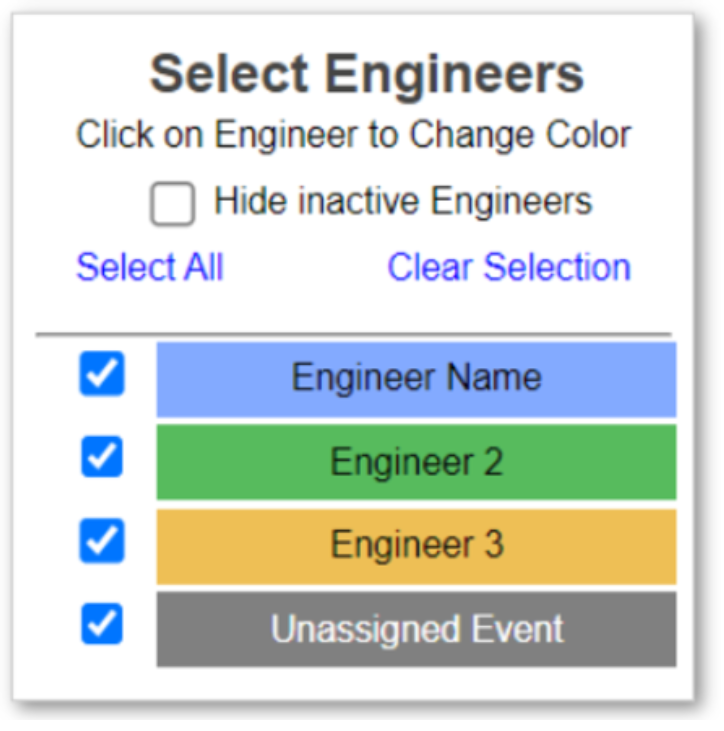Uncheck the Engineer Name checkbox
The image size is (724, 731).
[x=102, y=375]
